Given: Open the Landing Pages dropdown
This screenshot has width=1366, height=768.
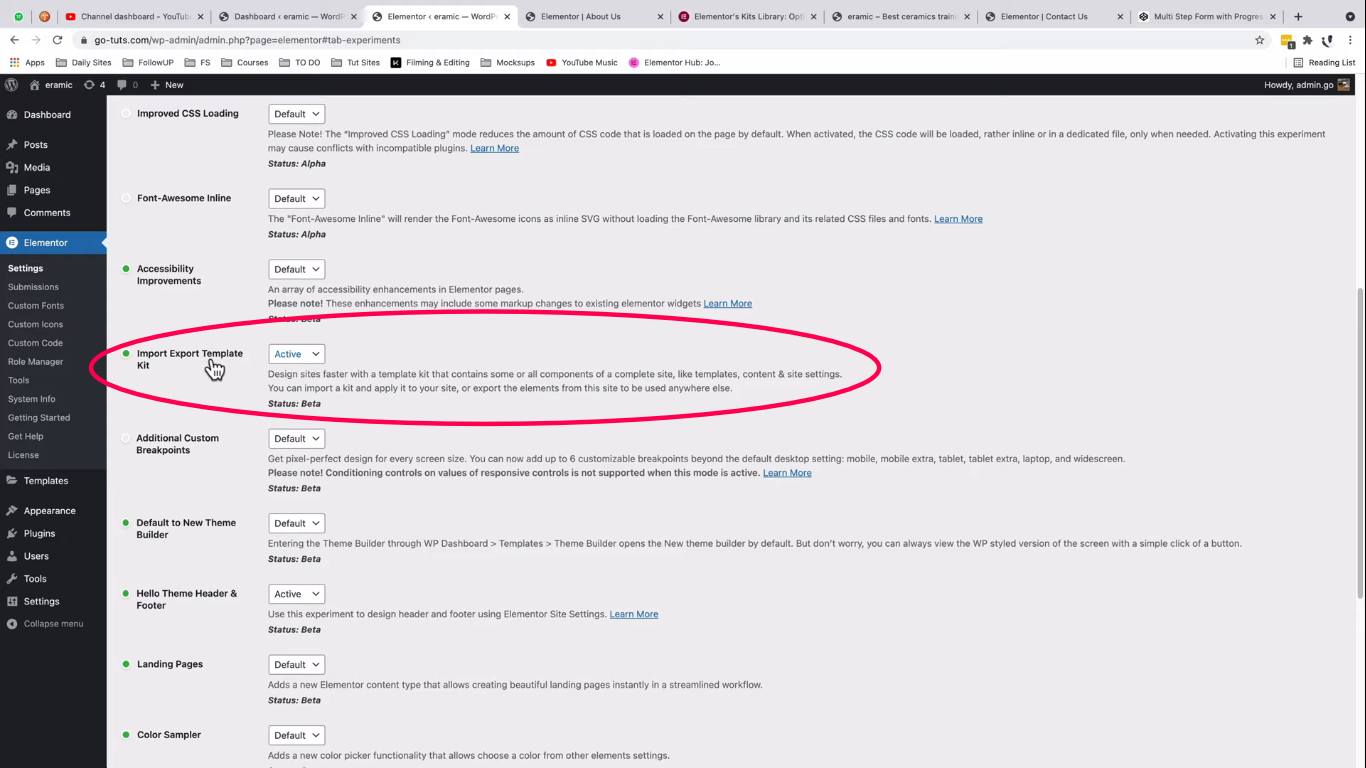Looking at the screenshot, I should (296, 665).
